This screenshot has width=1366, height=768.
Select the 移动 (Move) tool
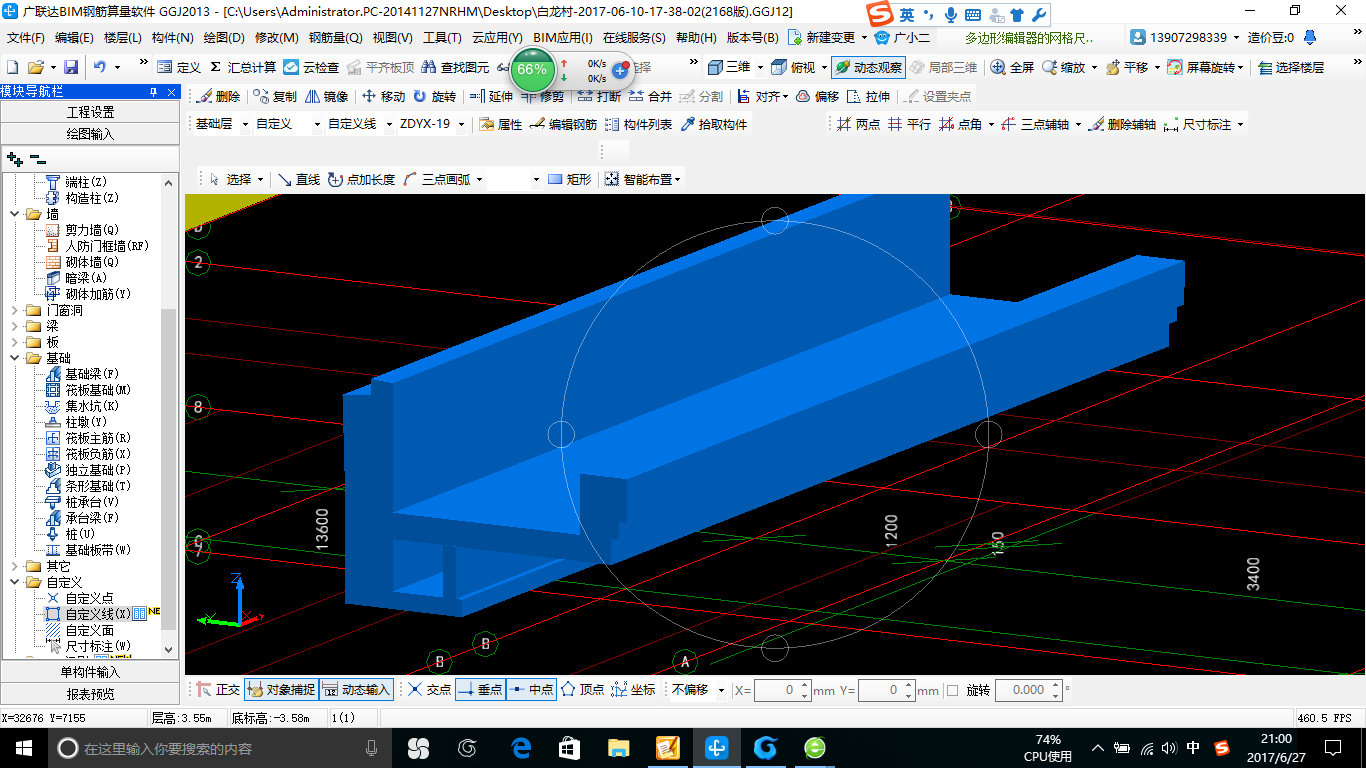383,97
